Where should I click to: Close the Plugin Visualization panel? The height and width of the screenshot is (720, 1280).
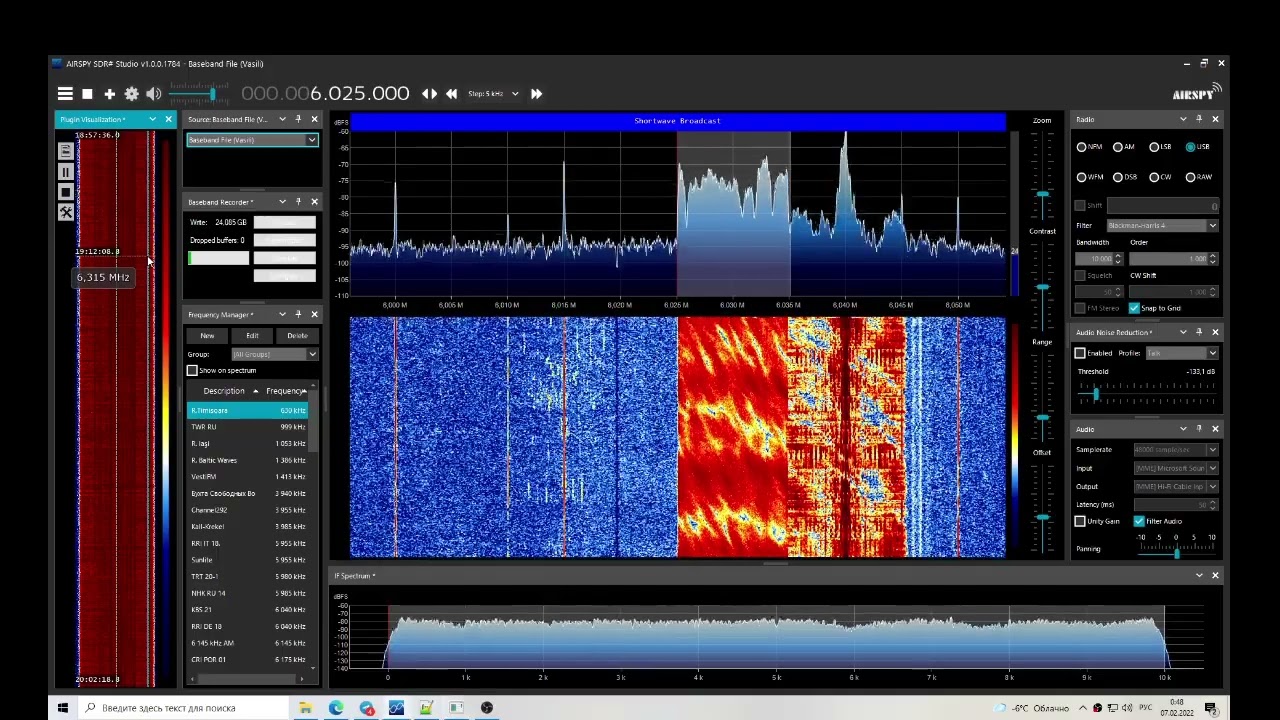(x=168, y=120)
